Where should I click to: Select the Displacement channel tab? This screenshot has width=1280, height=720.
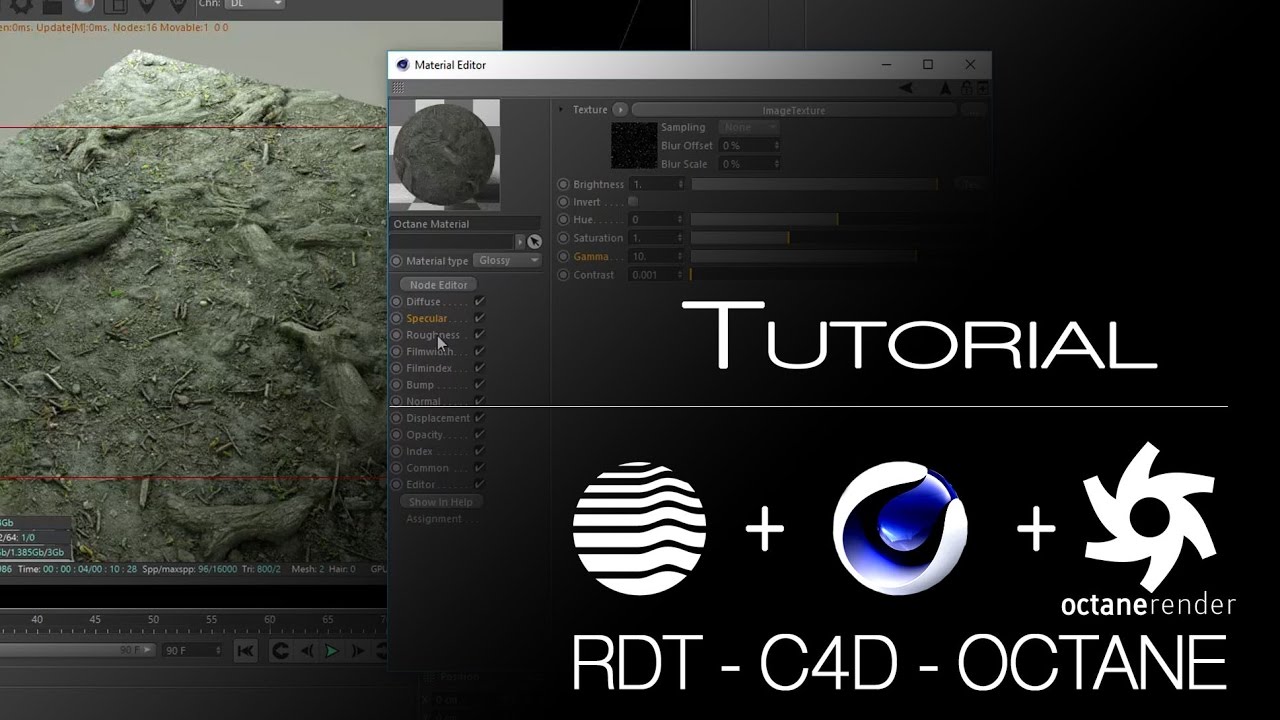coord(438,418)
